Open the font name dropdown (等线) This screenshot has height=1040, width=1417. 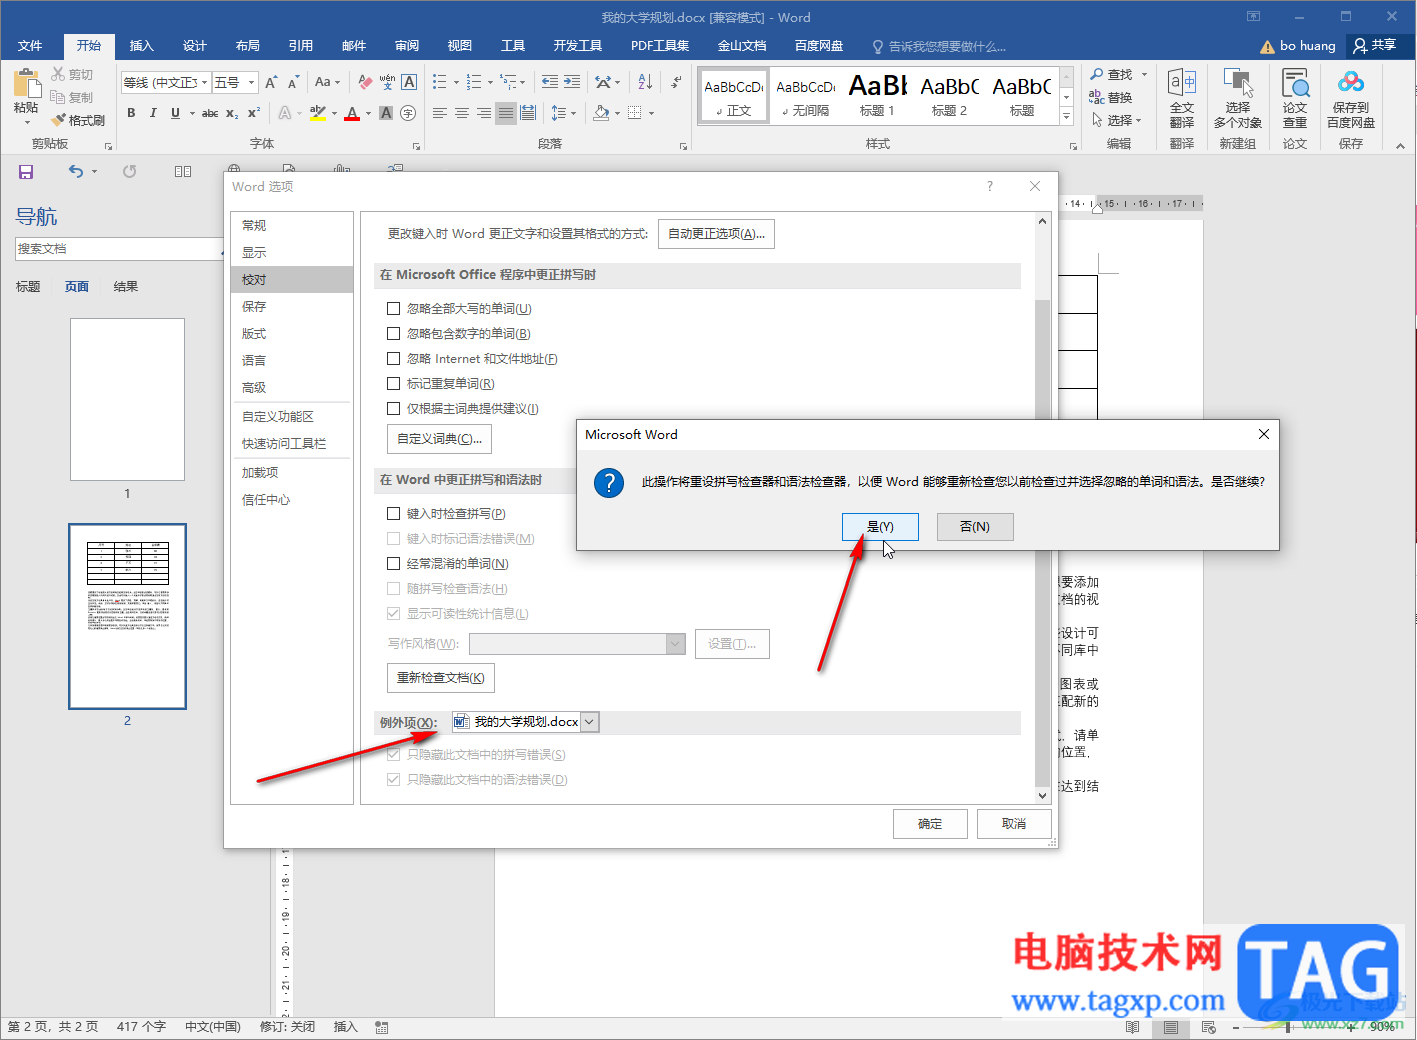click(x=205, y=83)
